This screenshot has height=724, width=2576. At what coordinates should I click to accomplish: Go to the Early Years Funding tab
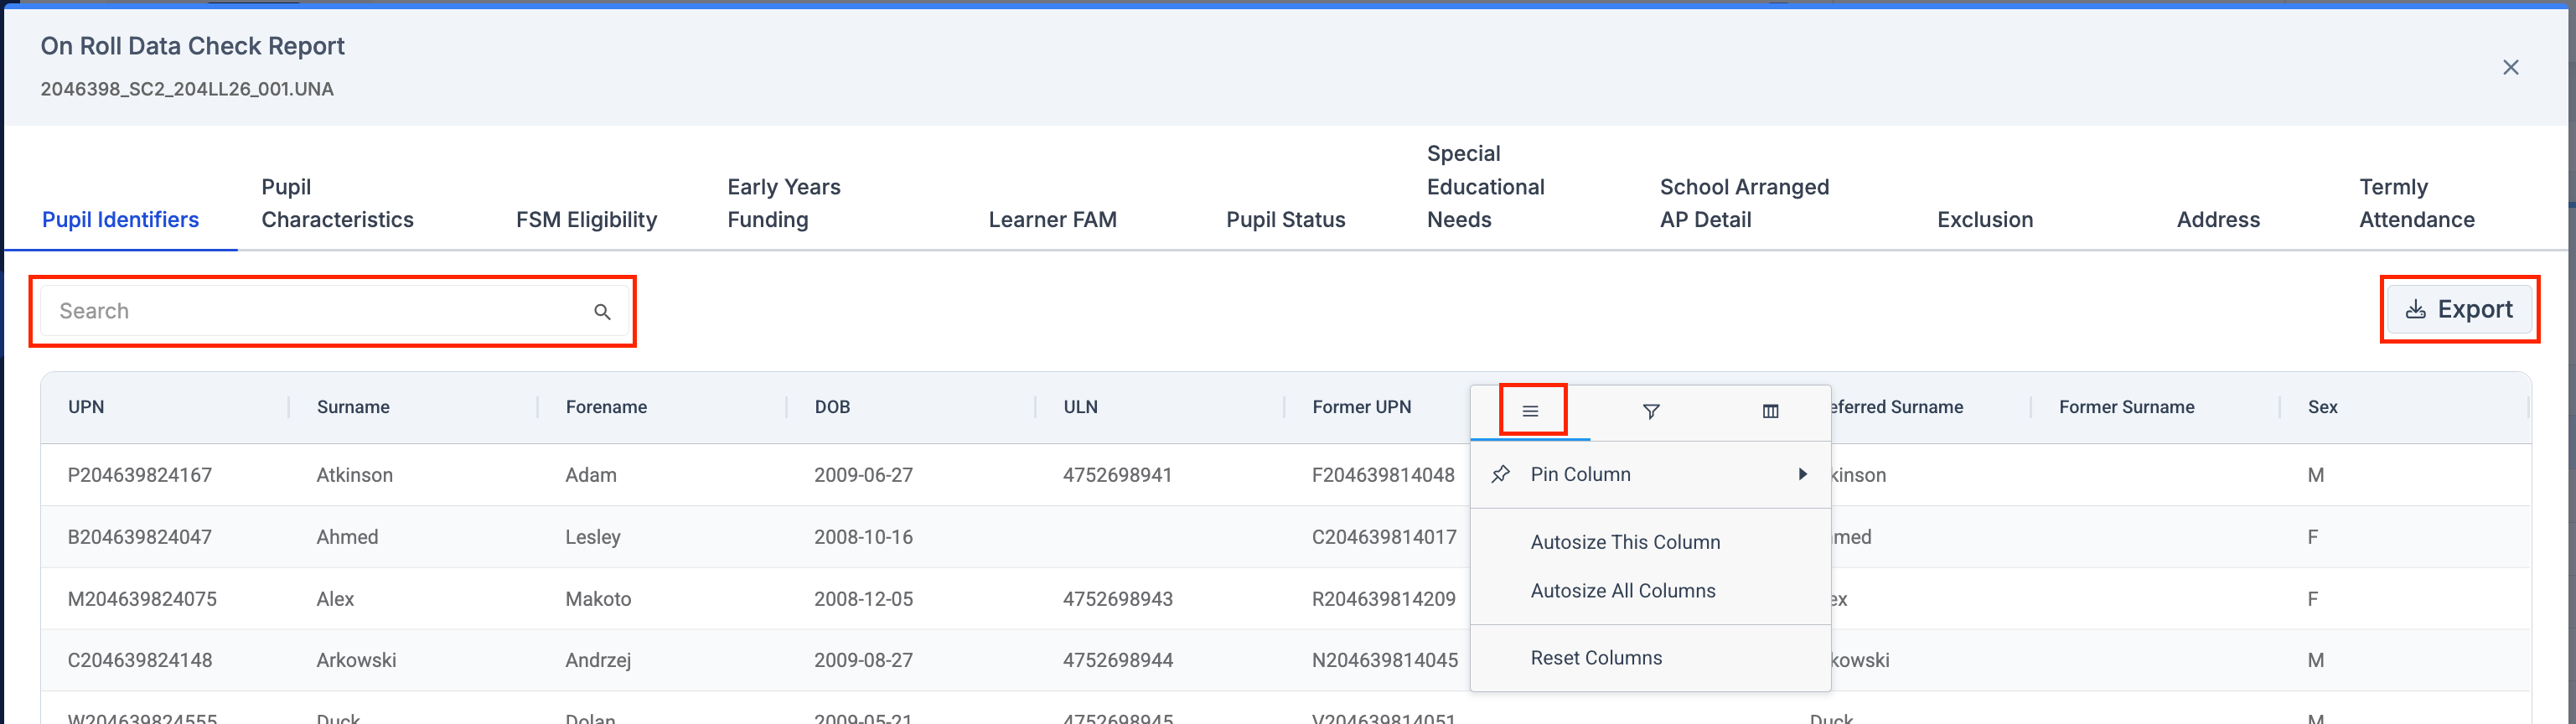[784, 203]
